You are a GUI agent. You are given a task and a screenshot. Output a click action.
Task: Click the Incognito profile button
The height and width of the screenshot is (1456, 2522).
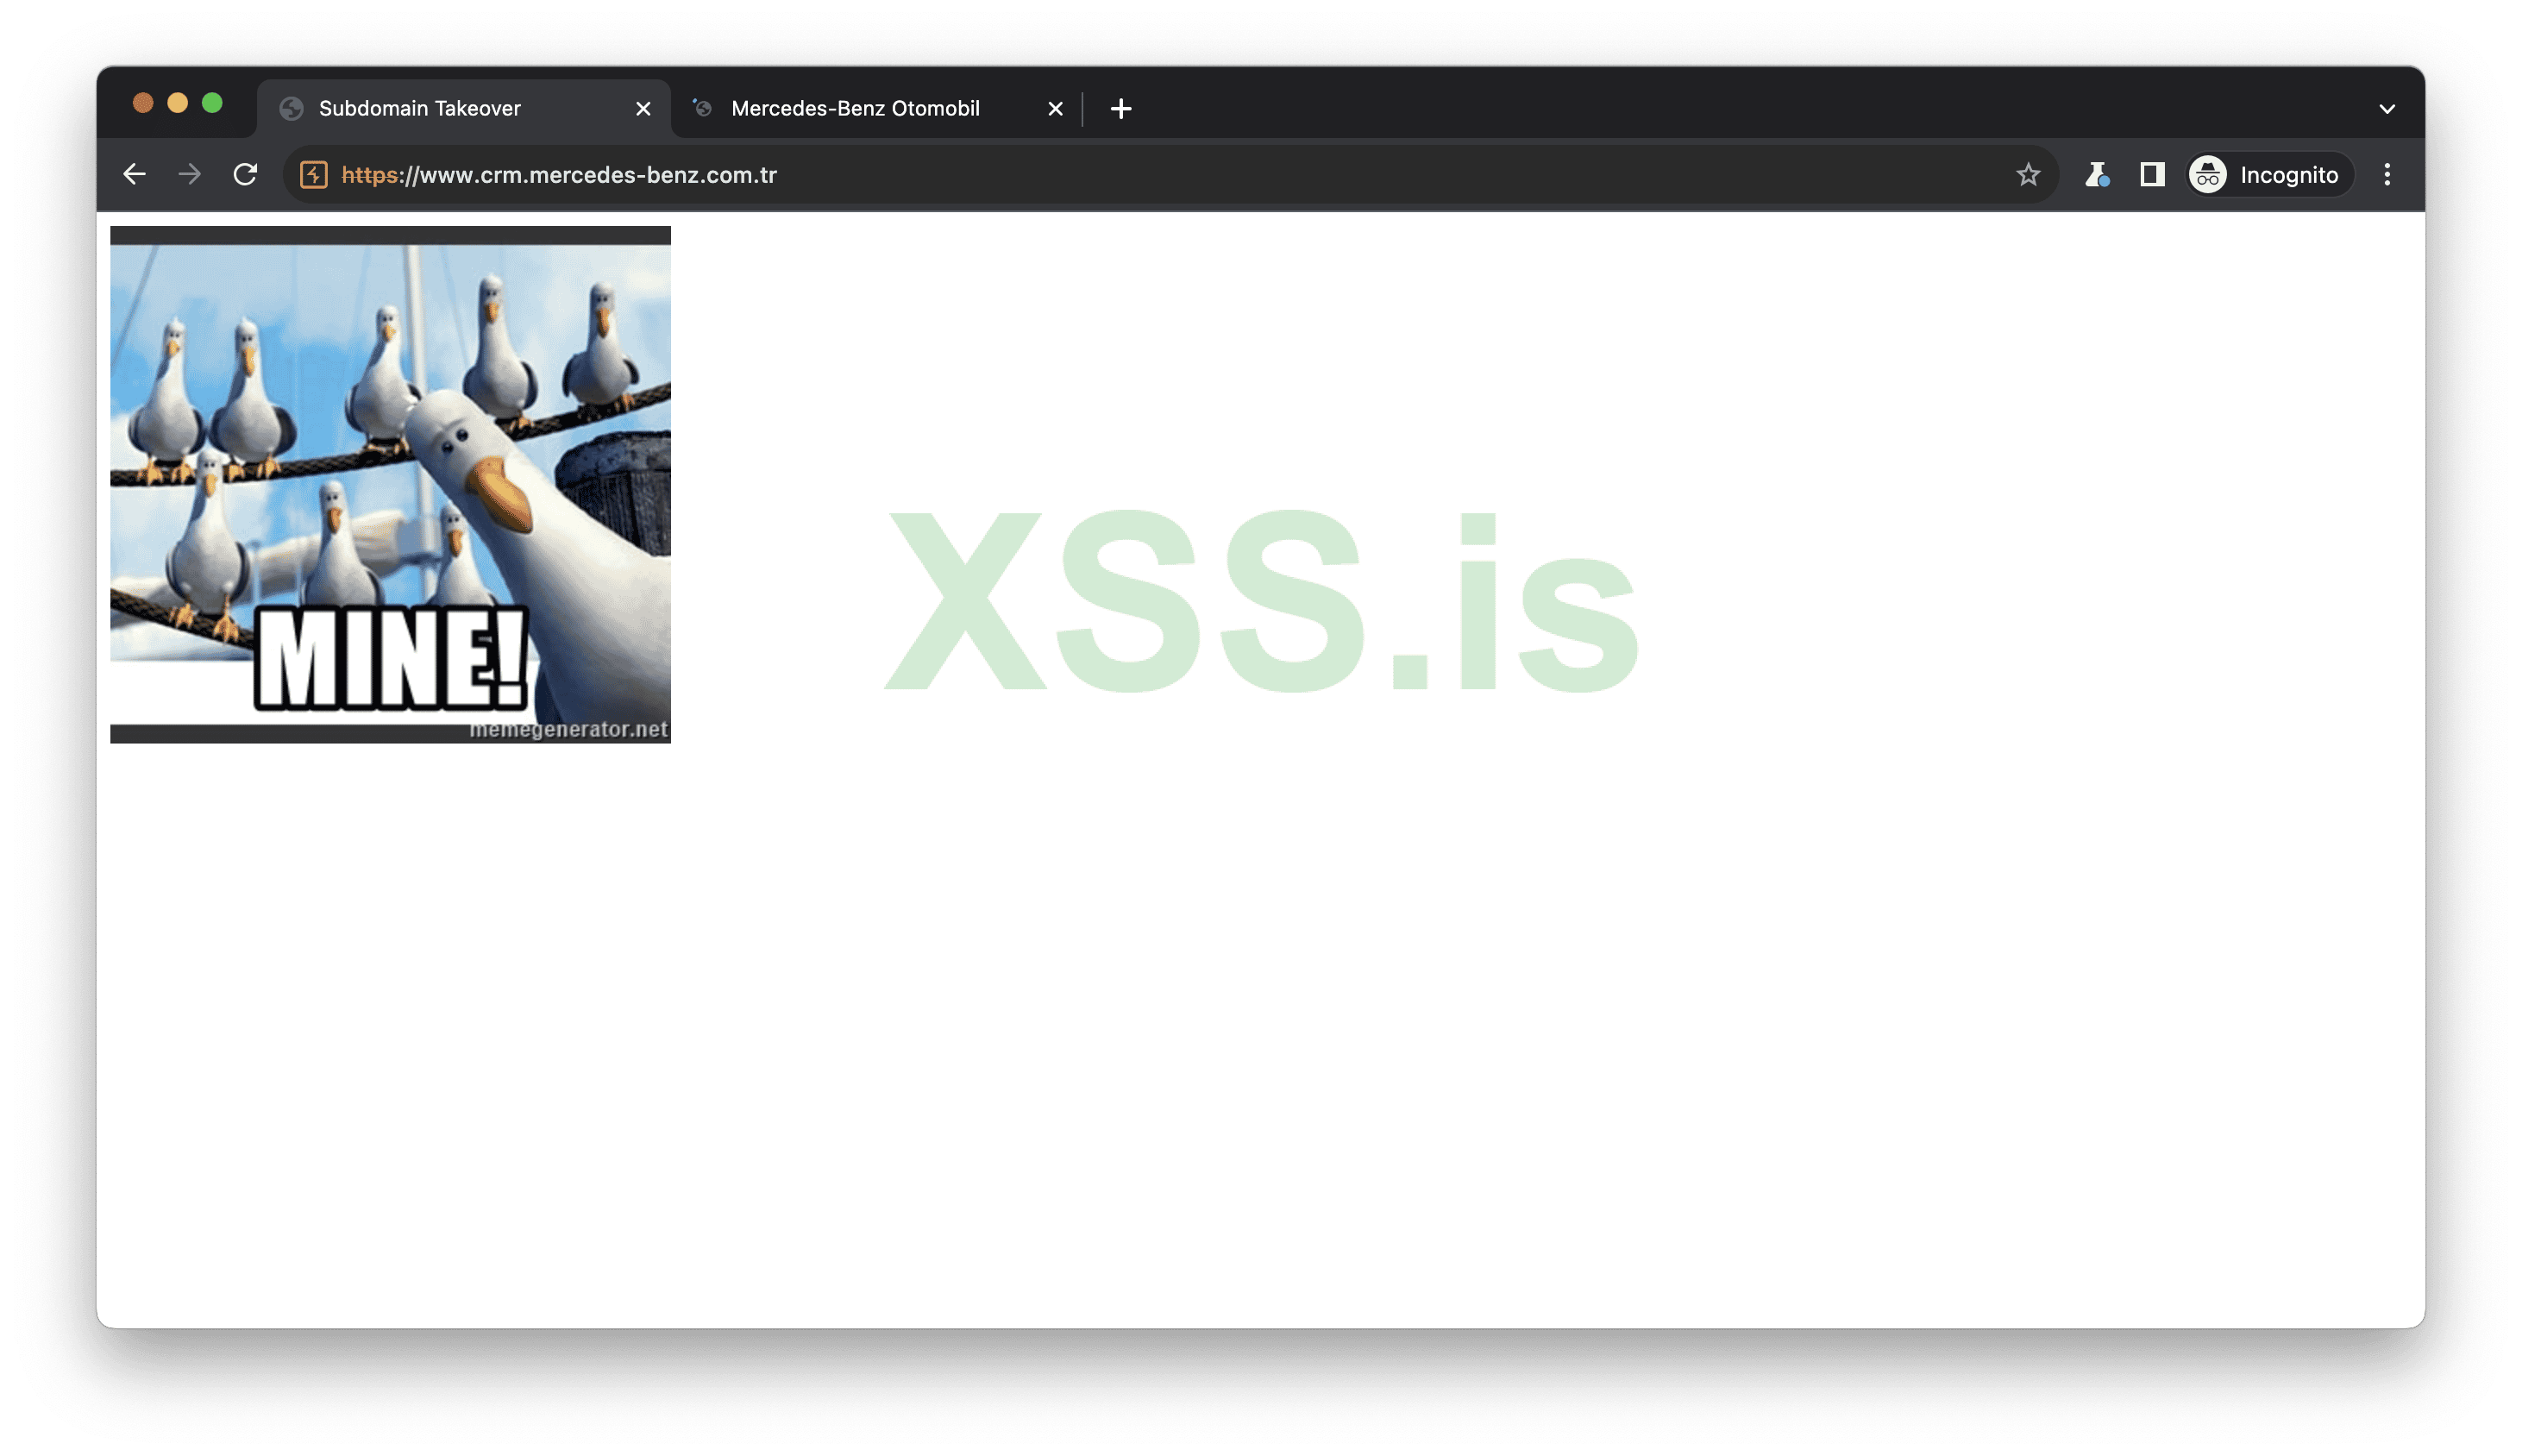click(2266, 175)
